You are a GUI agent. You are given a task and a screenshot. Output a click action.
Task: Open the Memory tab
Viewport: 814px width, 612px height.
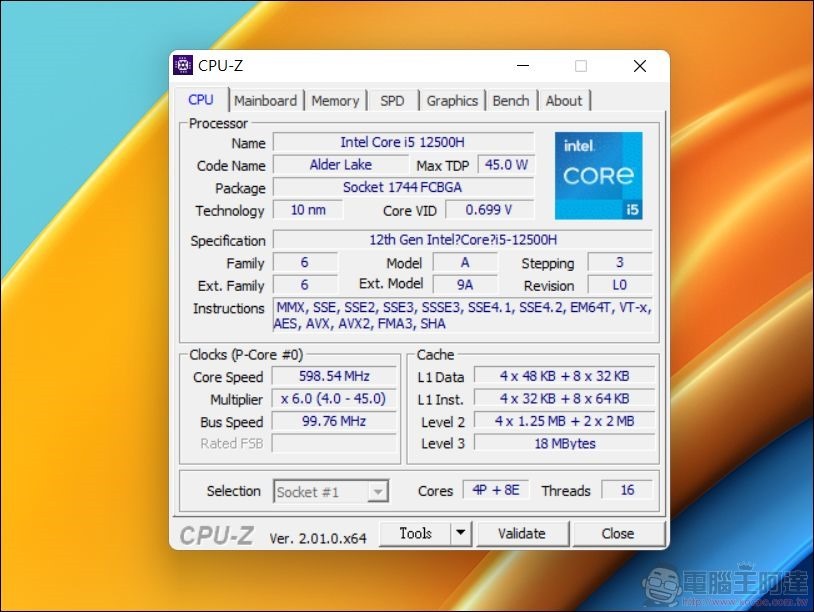click(x=336, y=100)
